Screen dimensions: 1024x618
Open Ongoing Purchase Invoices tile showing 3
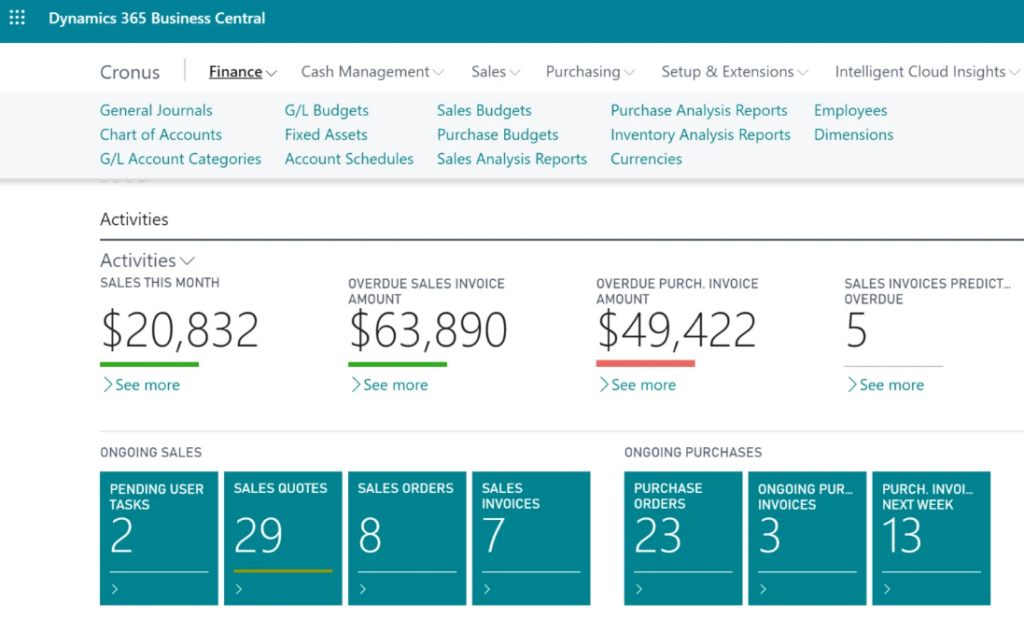tap(807, 538)
